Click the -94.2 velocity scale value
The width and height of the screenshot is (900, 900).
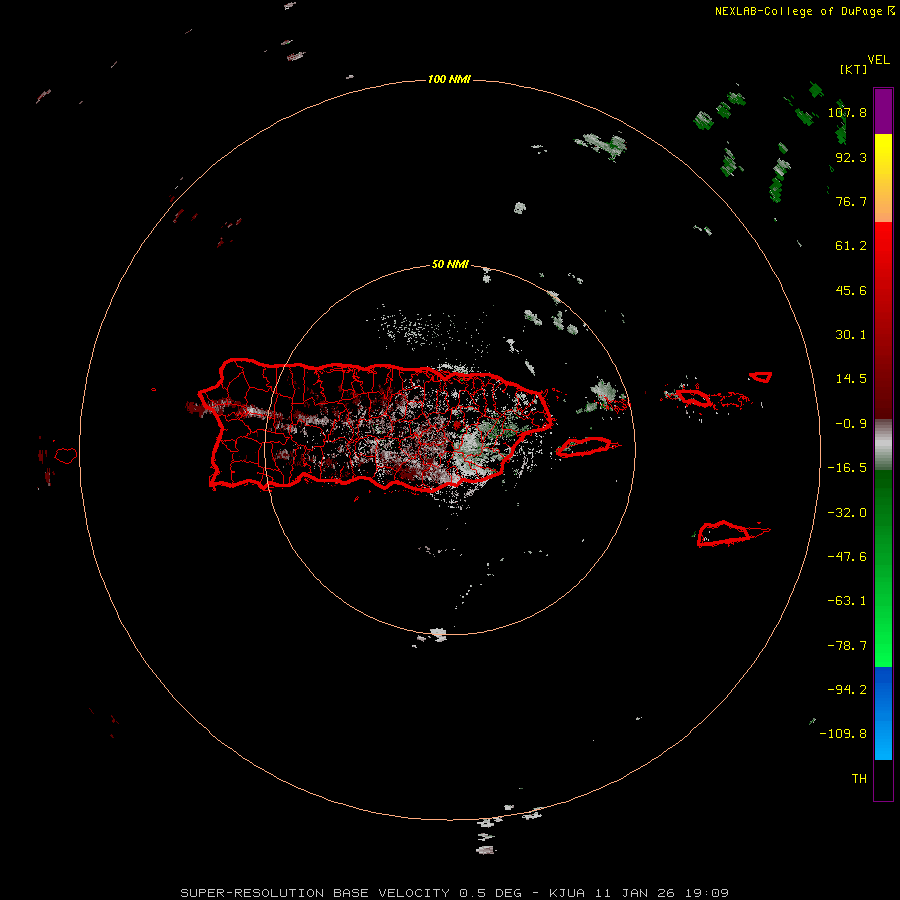click(x=847, y=690)
